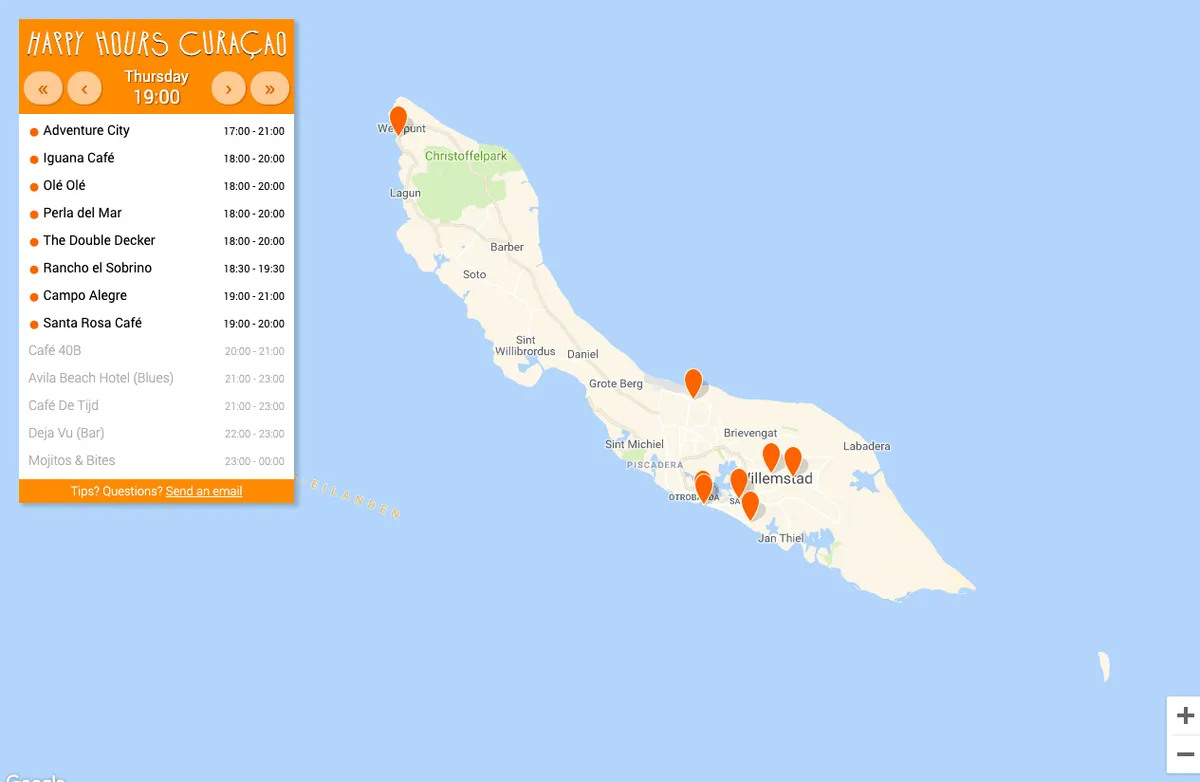Image resolution: width=1200 pixels, height=782 pixels.
Task: Select the map pin near Grote Berg
Action: point(693,383)
